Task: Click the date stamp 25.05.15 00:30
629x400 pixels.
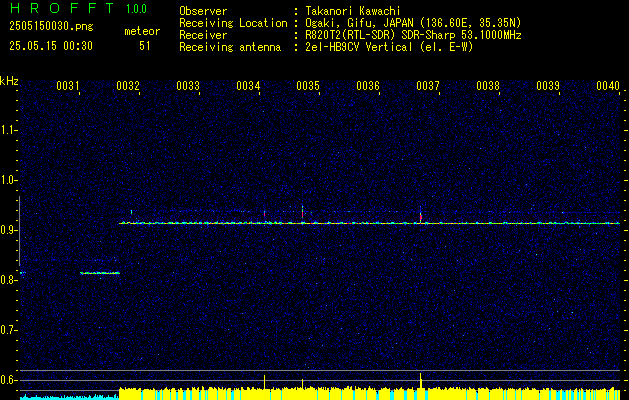Action: tap(51, 46)
